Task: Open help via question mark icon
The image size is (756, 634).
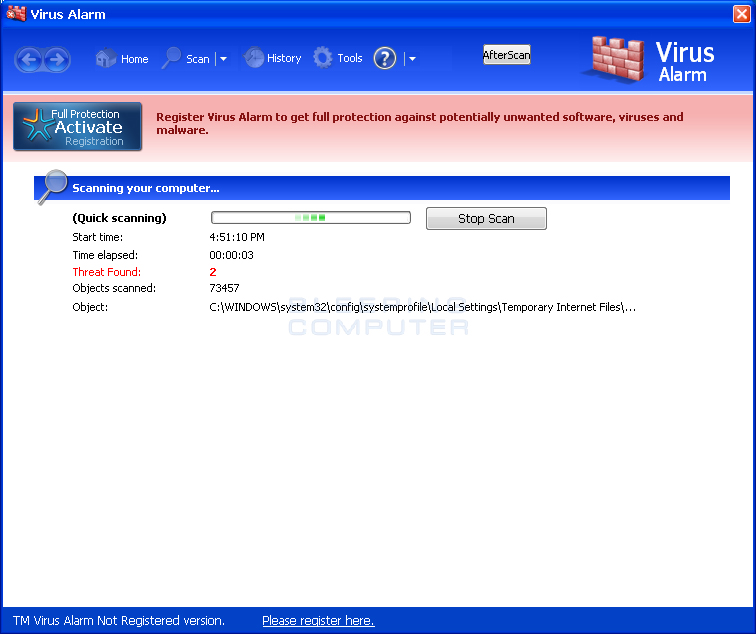Action: point(385,58)
